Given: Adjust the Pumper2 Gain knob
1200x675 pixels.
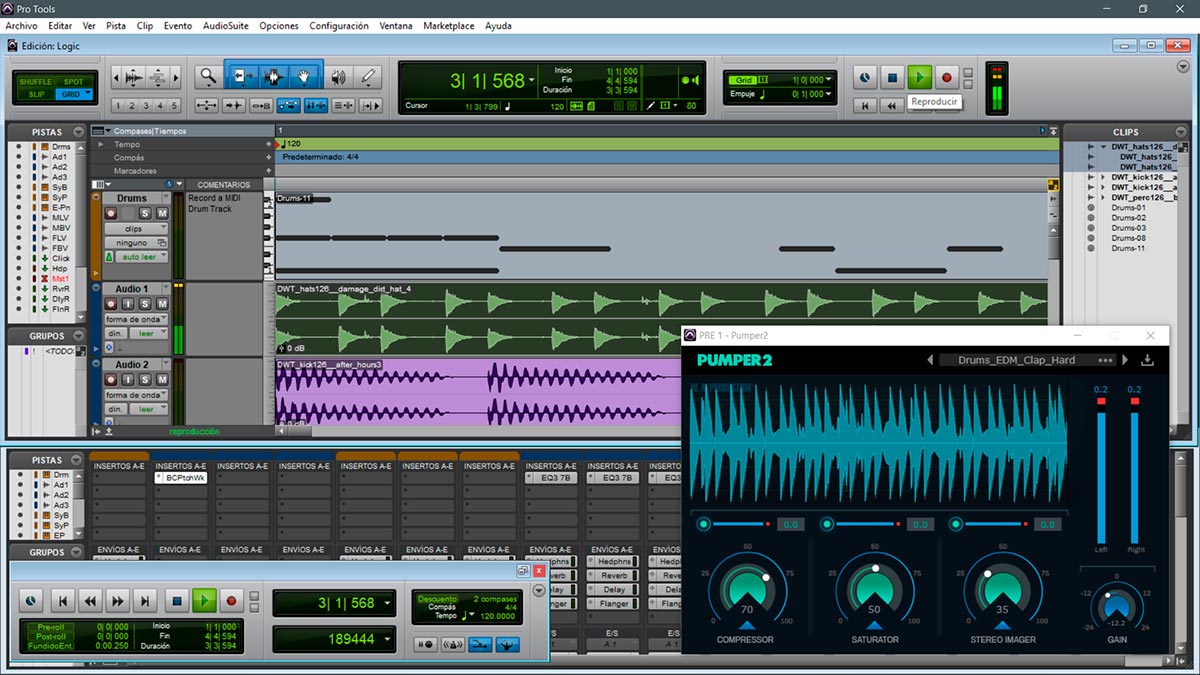Looking at the screenshot, I should coord(1117,606).
